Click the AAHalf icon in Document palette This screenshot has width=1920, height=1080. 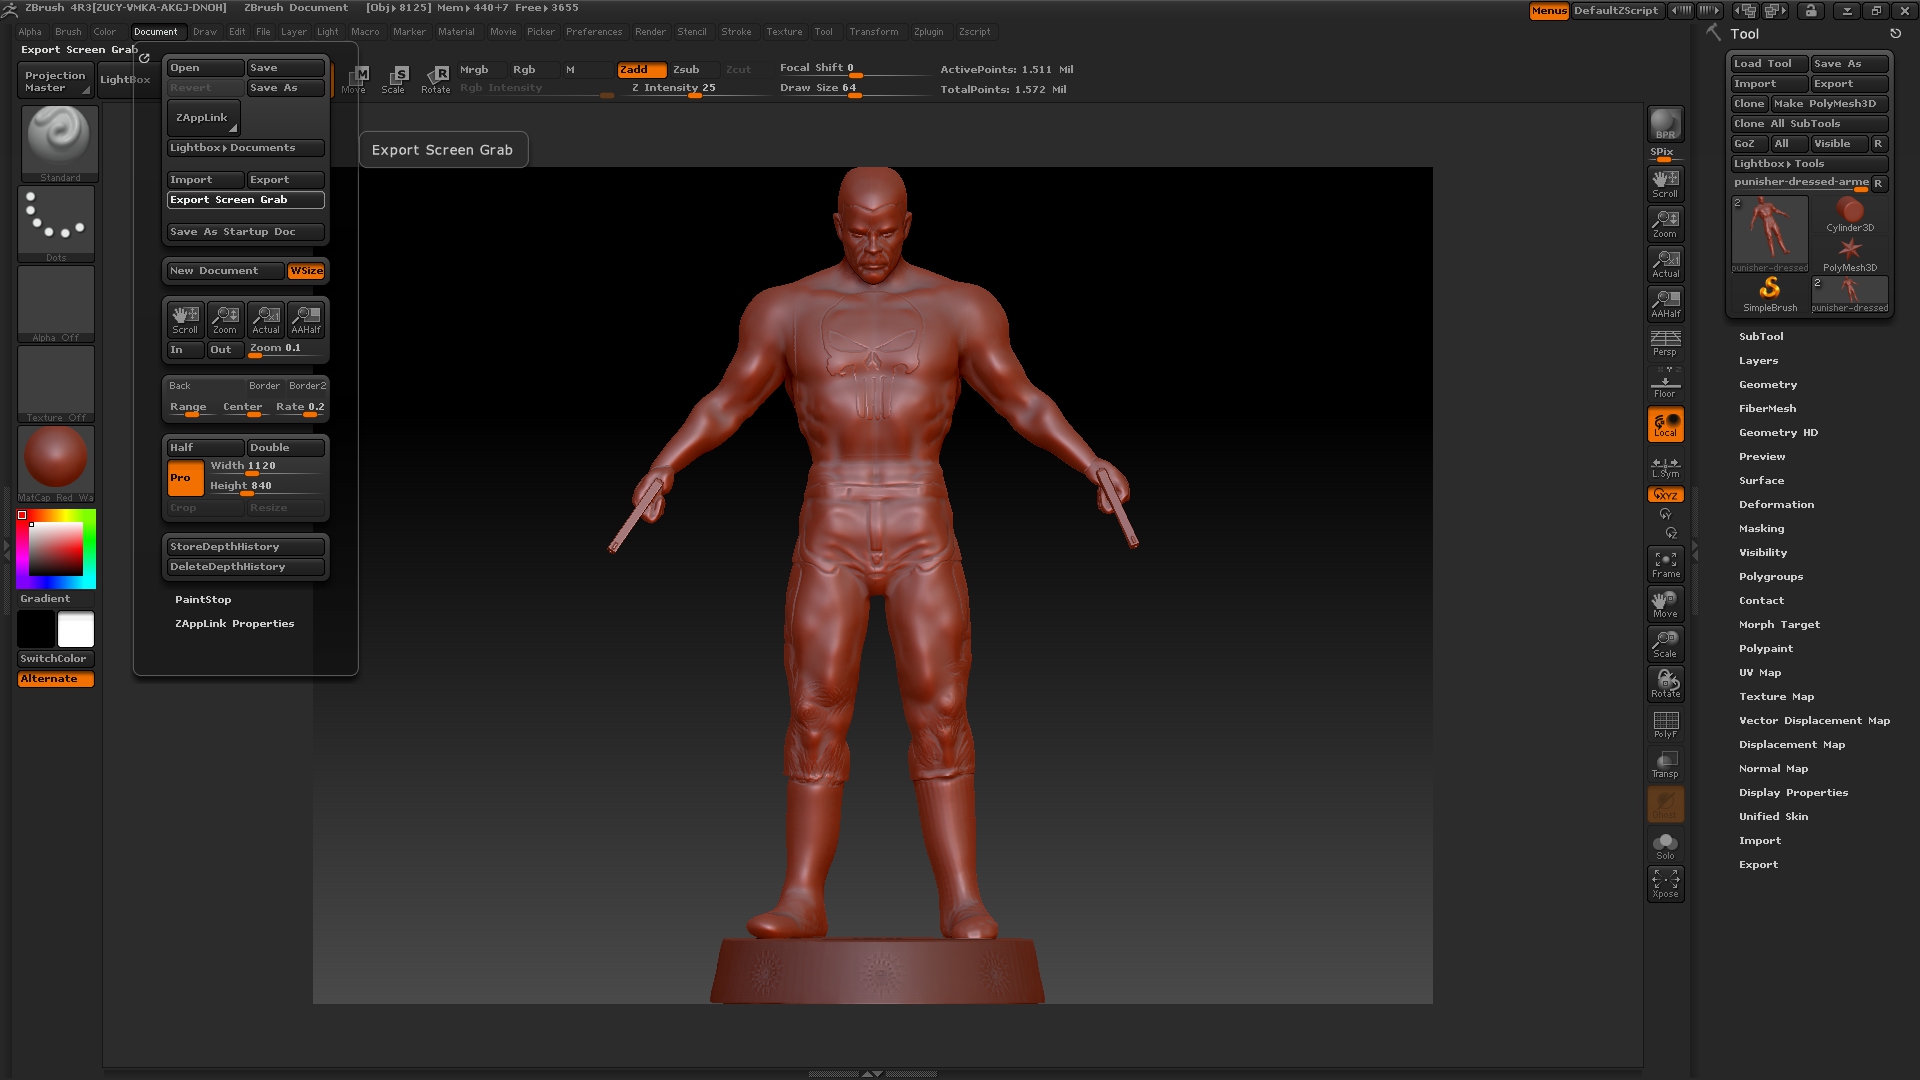click(306, 319)
